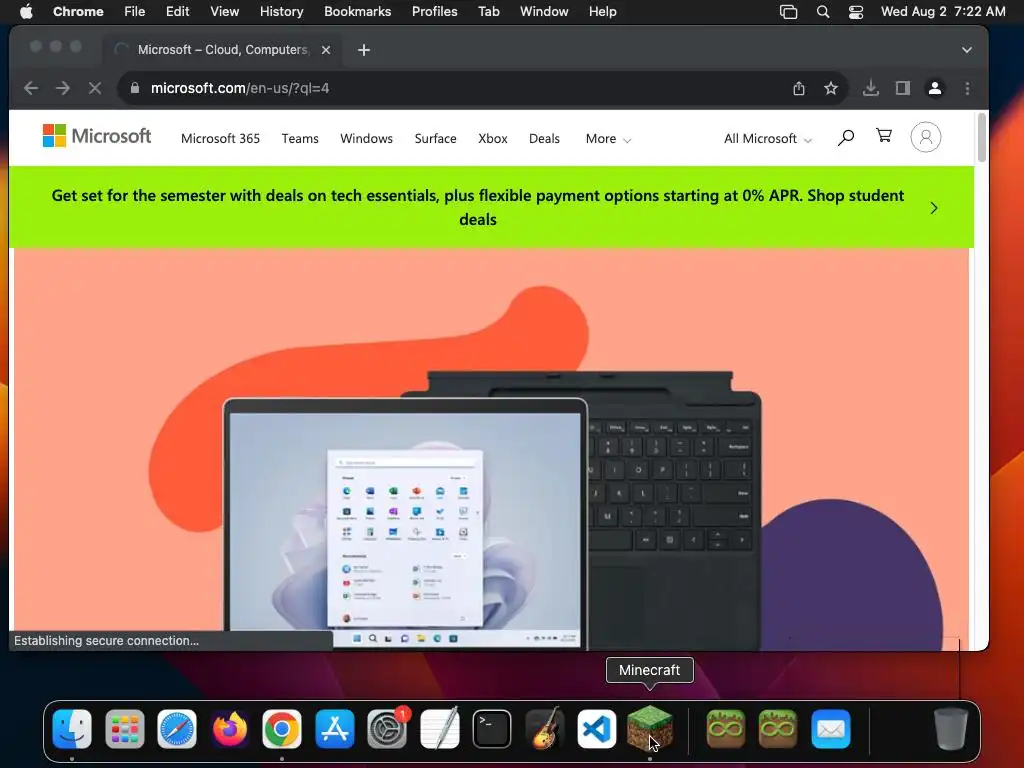Image resolution: width=1024 pixels, height=768 pixels.
Task: Expand the More navigation dropdown
Action: coord(608,138)
